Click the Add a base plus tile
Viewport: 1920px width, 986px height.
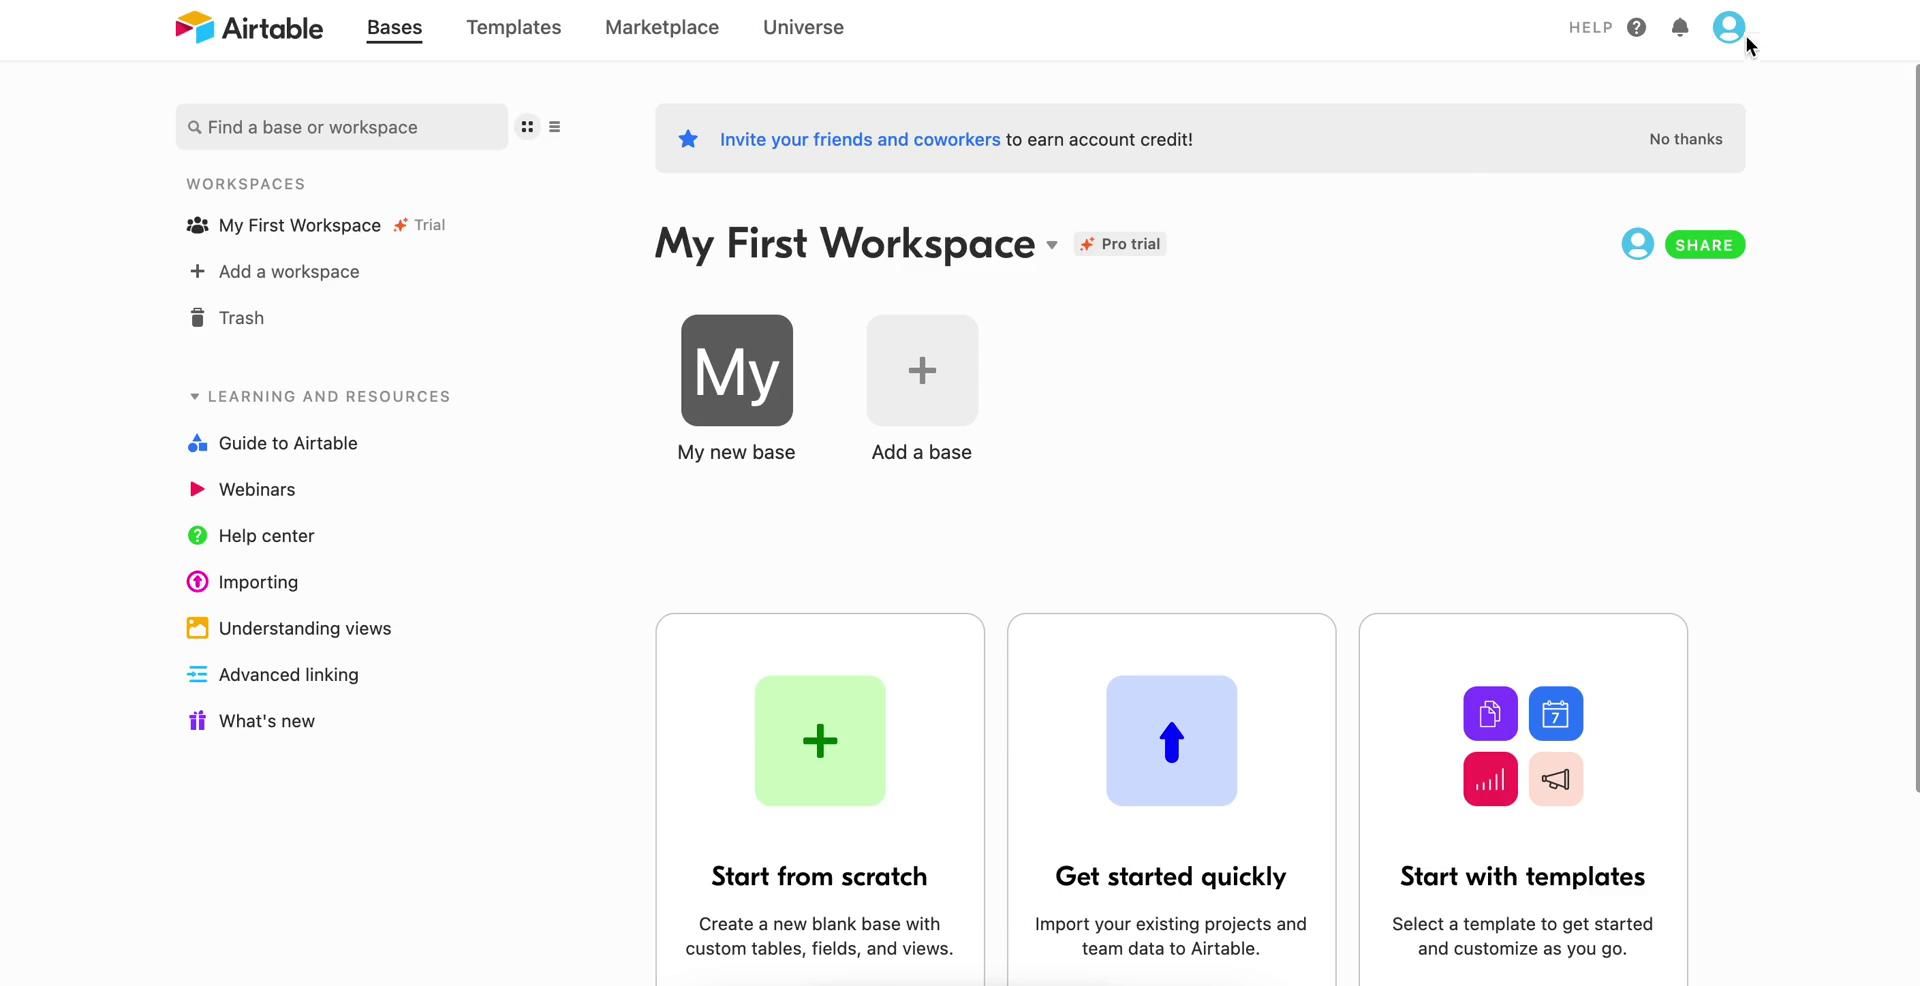click(922, 370)
